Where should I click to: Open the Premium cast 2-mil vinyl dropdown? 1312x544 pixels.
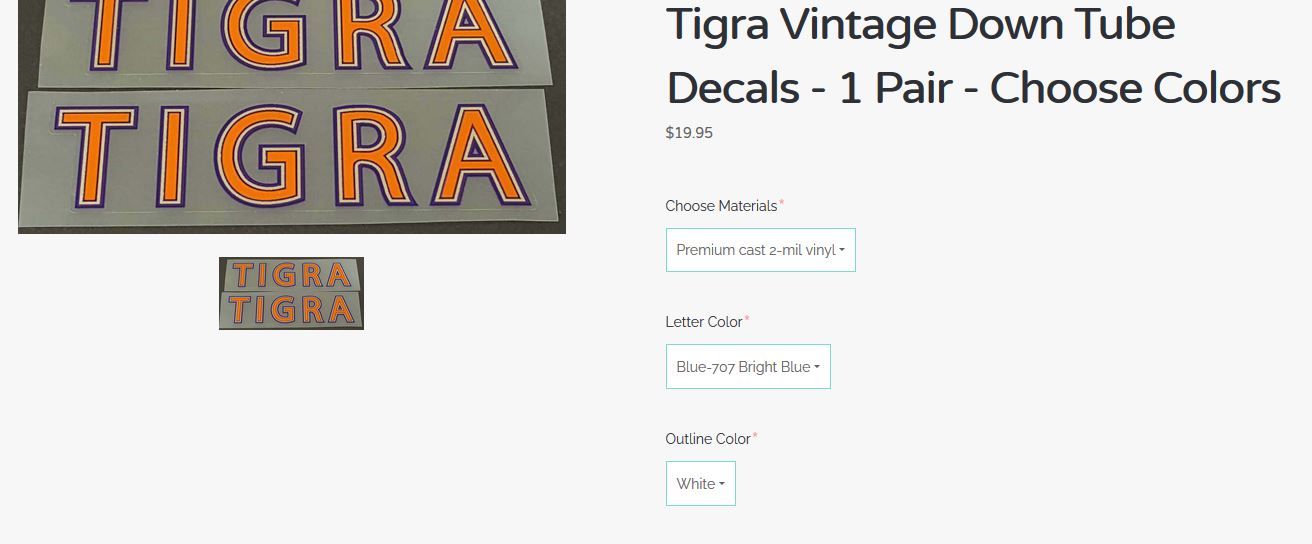tap(760, 250)
